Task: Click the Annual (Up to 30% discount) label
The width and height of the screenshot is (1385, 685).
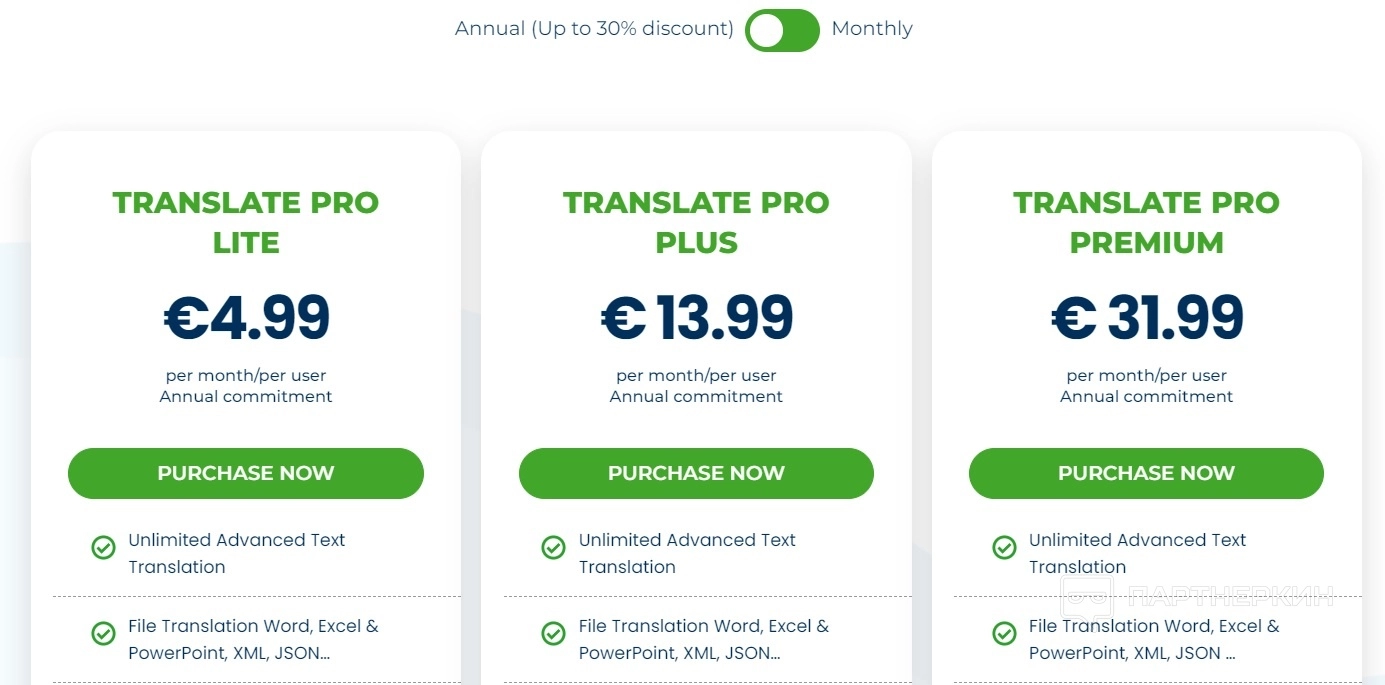Action: [594, 29]
